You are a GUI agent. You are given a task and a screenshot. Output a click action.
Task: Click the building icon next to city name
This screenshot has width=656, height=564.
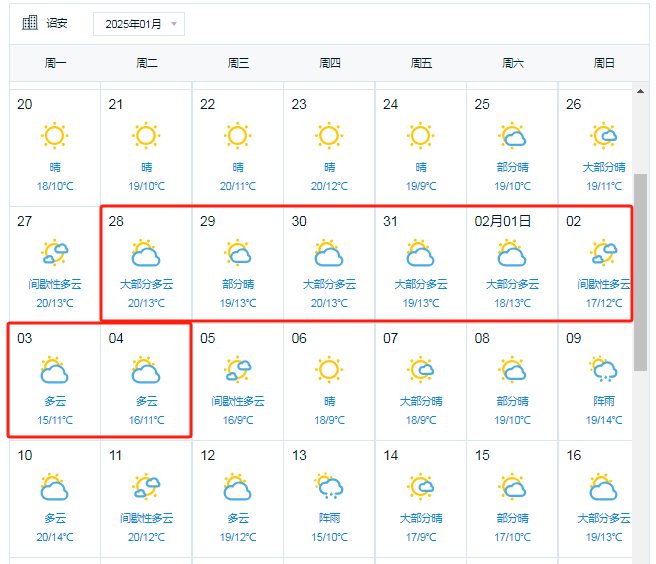pos(30,23)
